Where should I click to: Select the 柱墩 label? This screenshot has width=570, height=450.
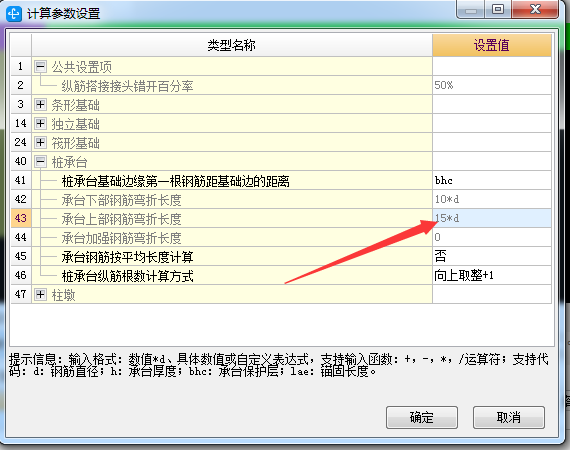click(x=63, y=295)
